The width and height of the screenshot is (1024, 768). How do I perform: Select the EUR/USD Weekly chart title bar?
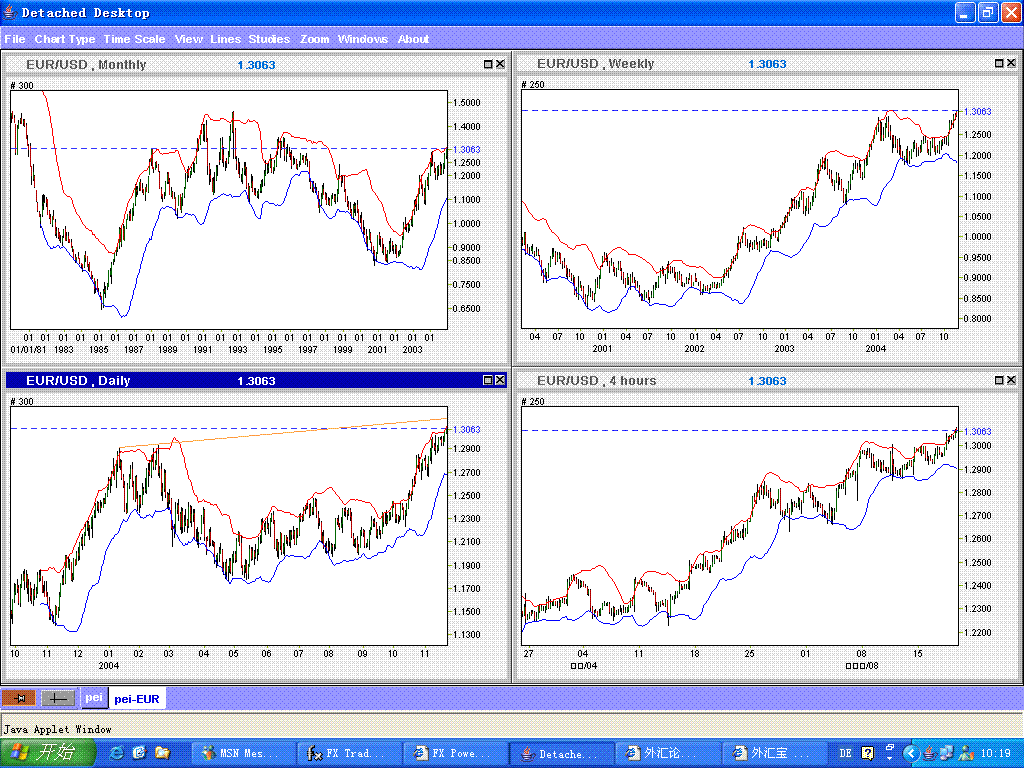tap(767, 63)
